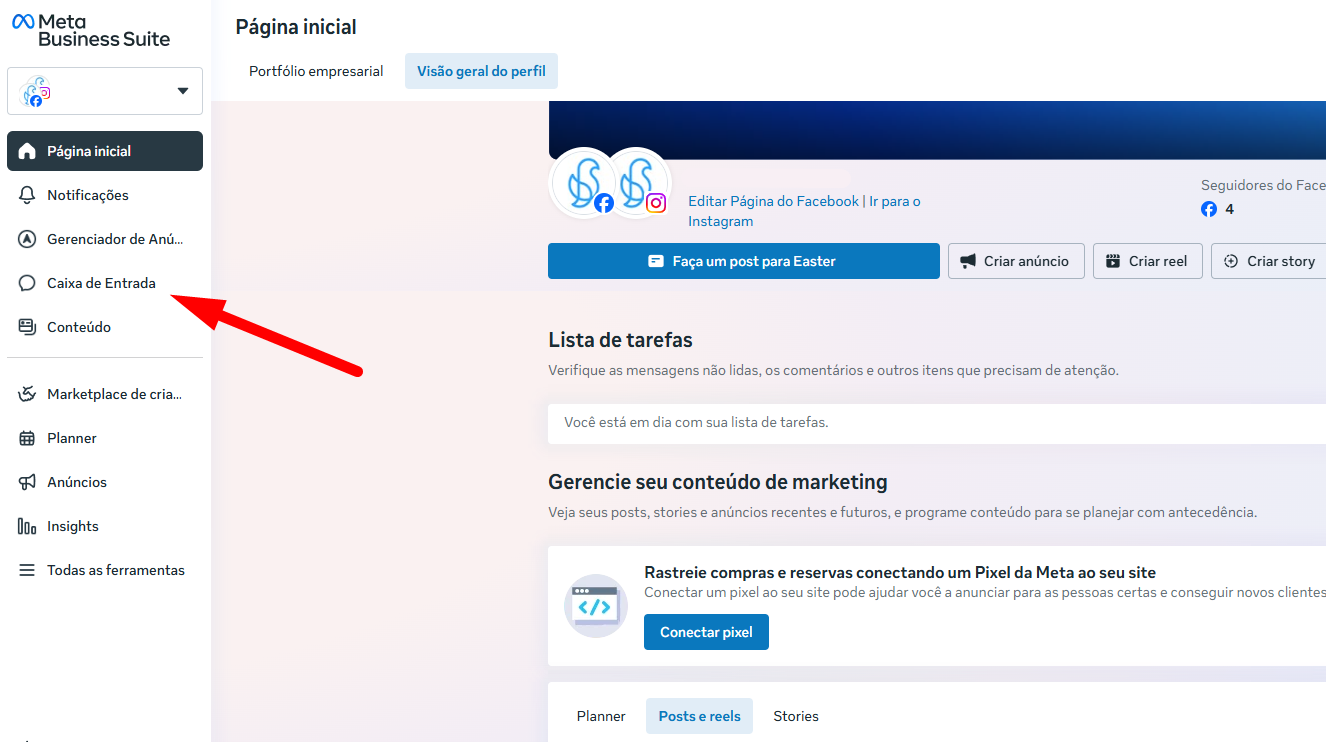
Task: Click the Meta Business Suite logo
Action: pos(91,30)
